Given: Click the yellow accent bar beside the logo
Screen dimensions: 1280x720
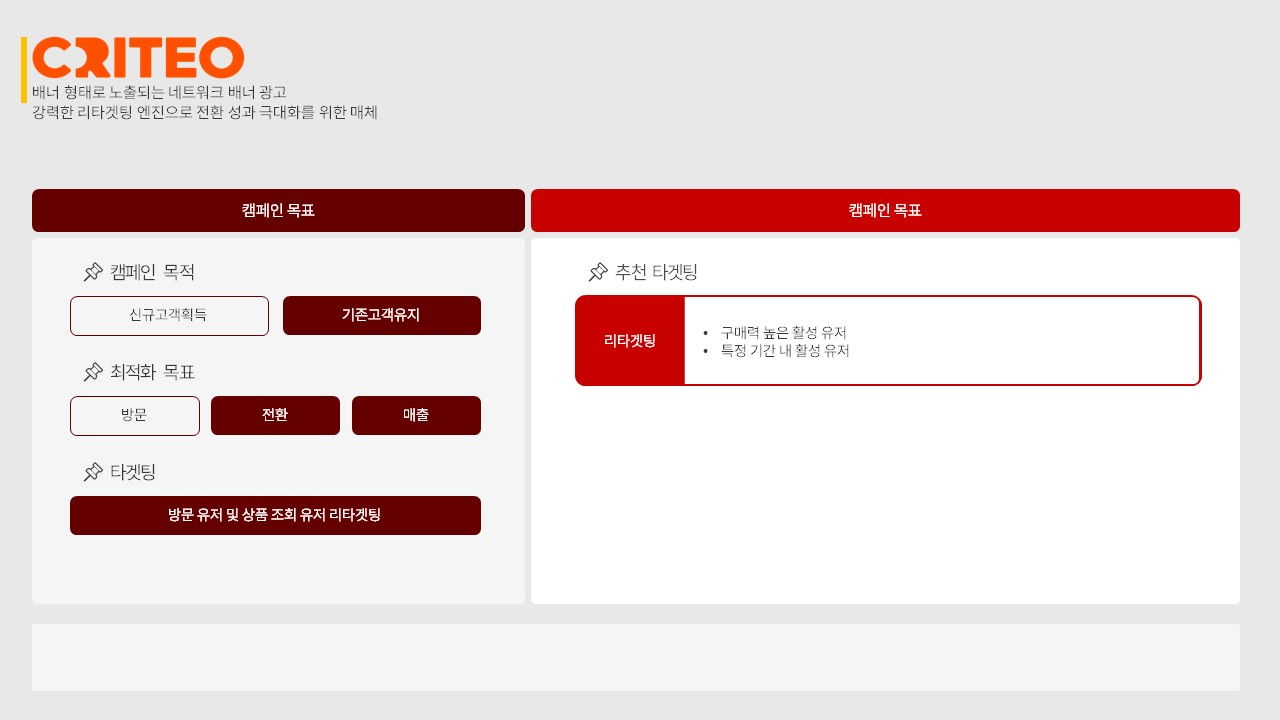Looking at the screenshot, I should (x=24, y=70).
